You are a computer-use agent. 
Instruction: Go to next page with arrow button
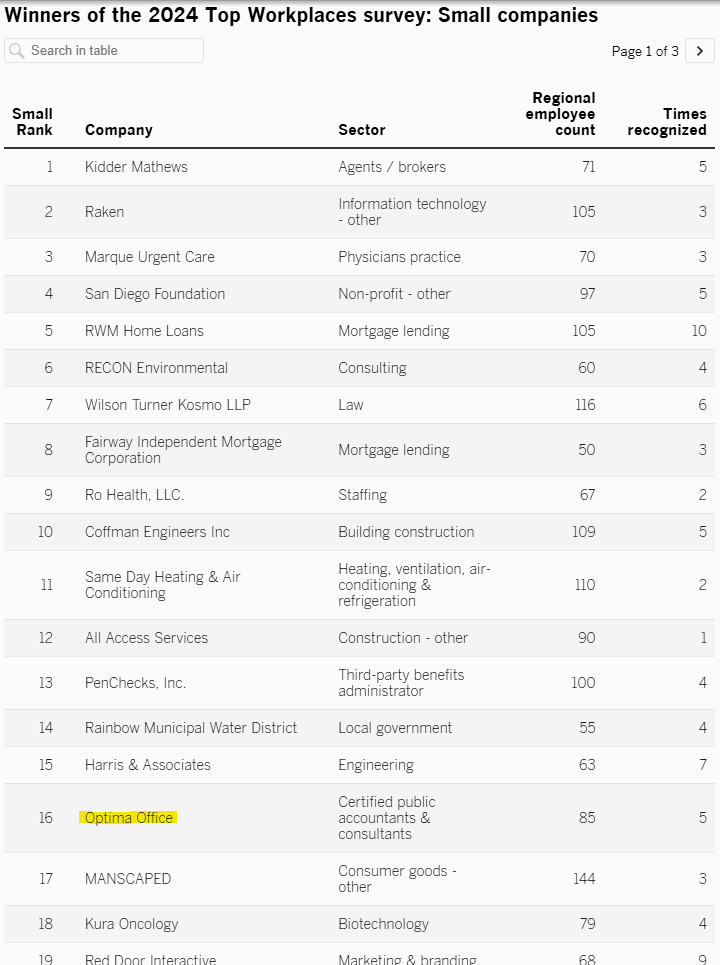click(x=699, y=51)
